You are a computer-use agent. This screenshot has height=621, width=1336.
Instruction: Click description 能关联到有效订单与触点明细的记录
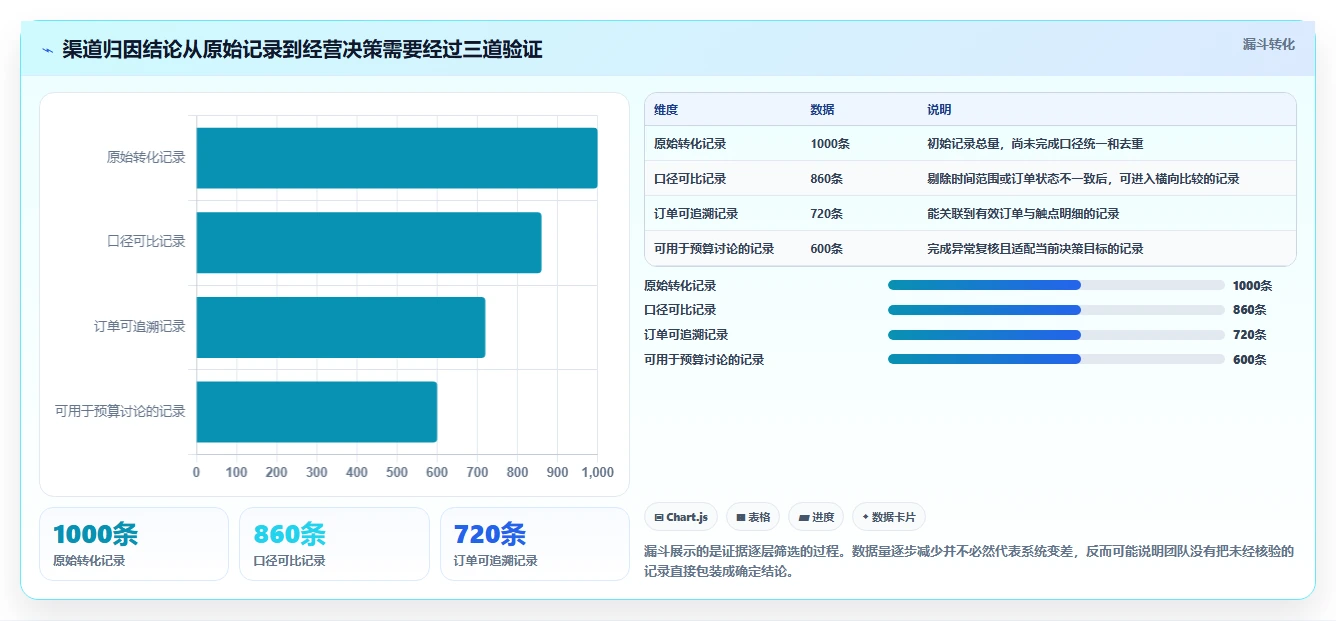(1023, 214)
